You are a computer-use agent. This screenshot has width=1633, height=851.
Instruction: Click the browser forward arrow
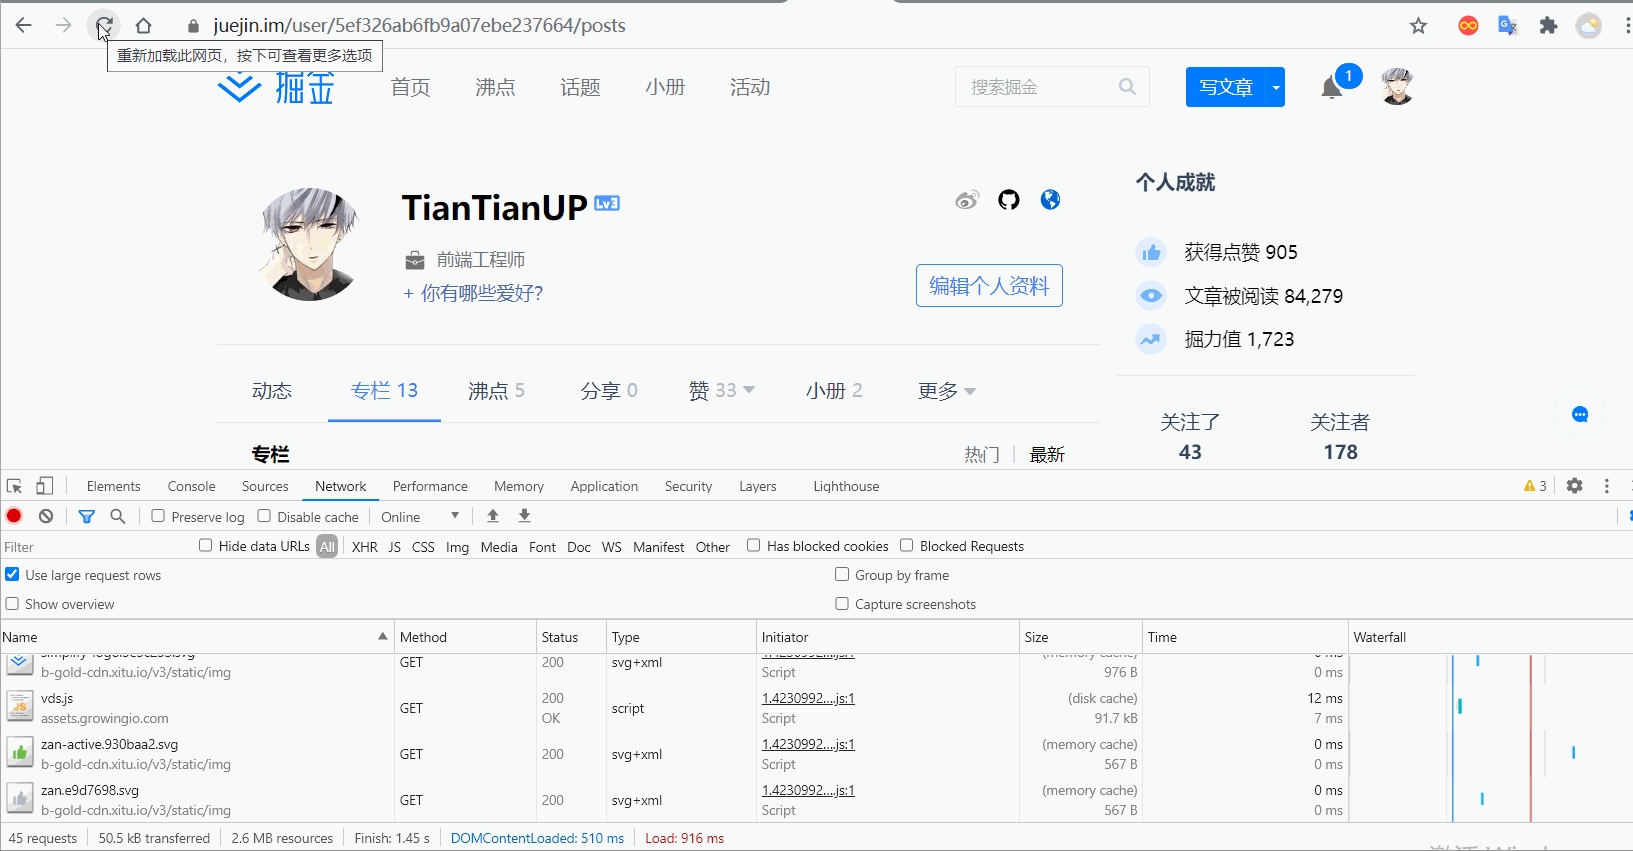(64, 25)
